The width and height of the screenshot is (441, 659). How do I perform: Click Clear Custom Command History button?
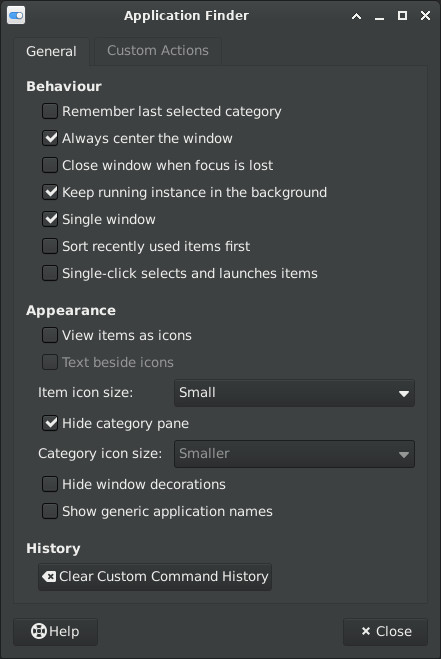pos(155,577)
